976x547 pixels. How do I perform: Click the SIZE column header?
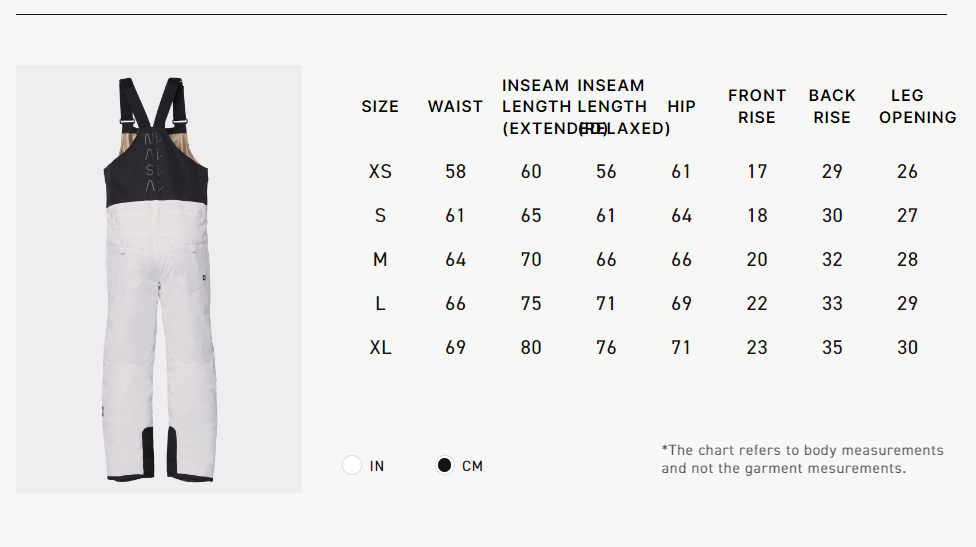380,106
